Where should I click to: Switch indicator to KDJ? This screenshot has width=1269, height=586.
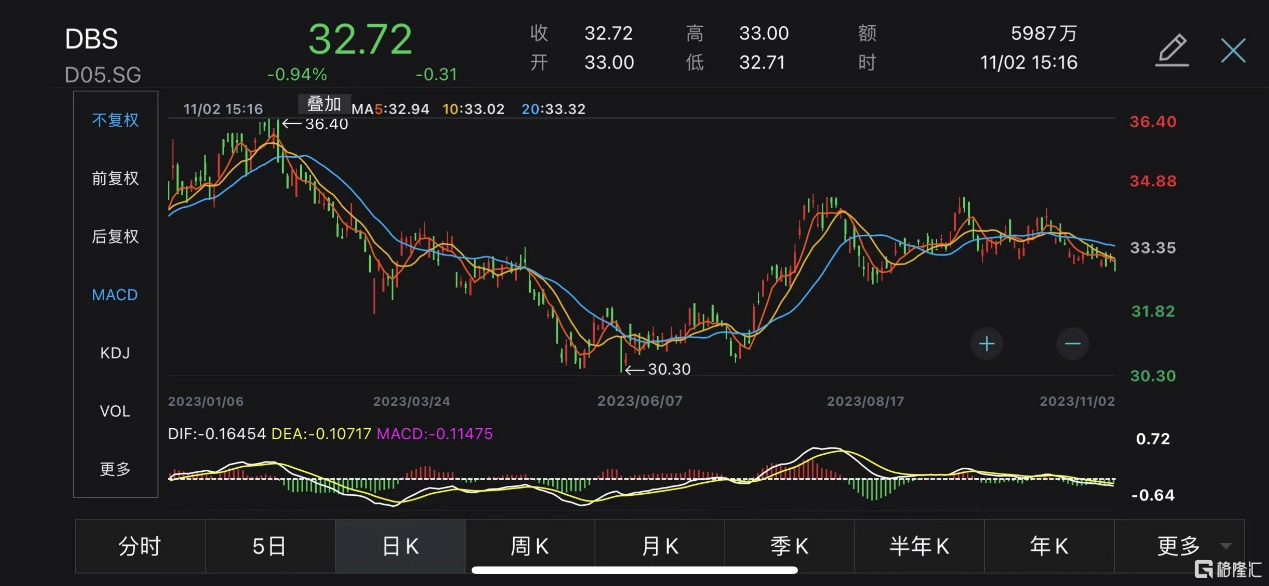(115, 353)
